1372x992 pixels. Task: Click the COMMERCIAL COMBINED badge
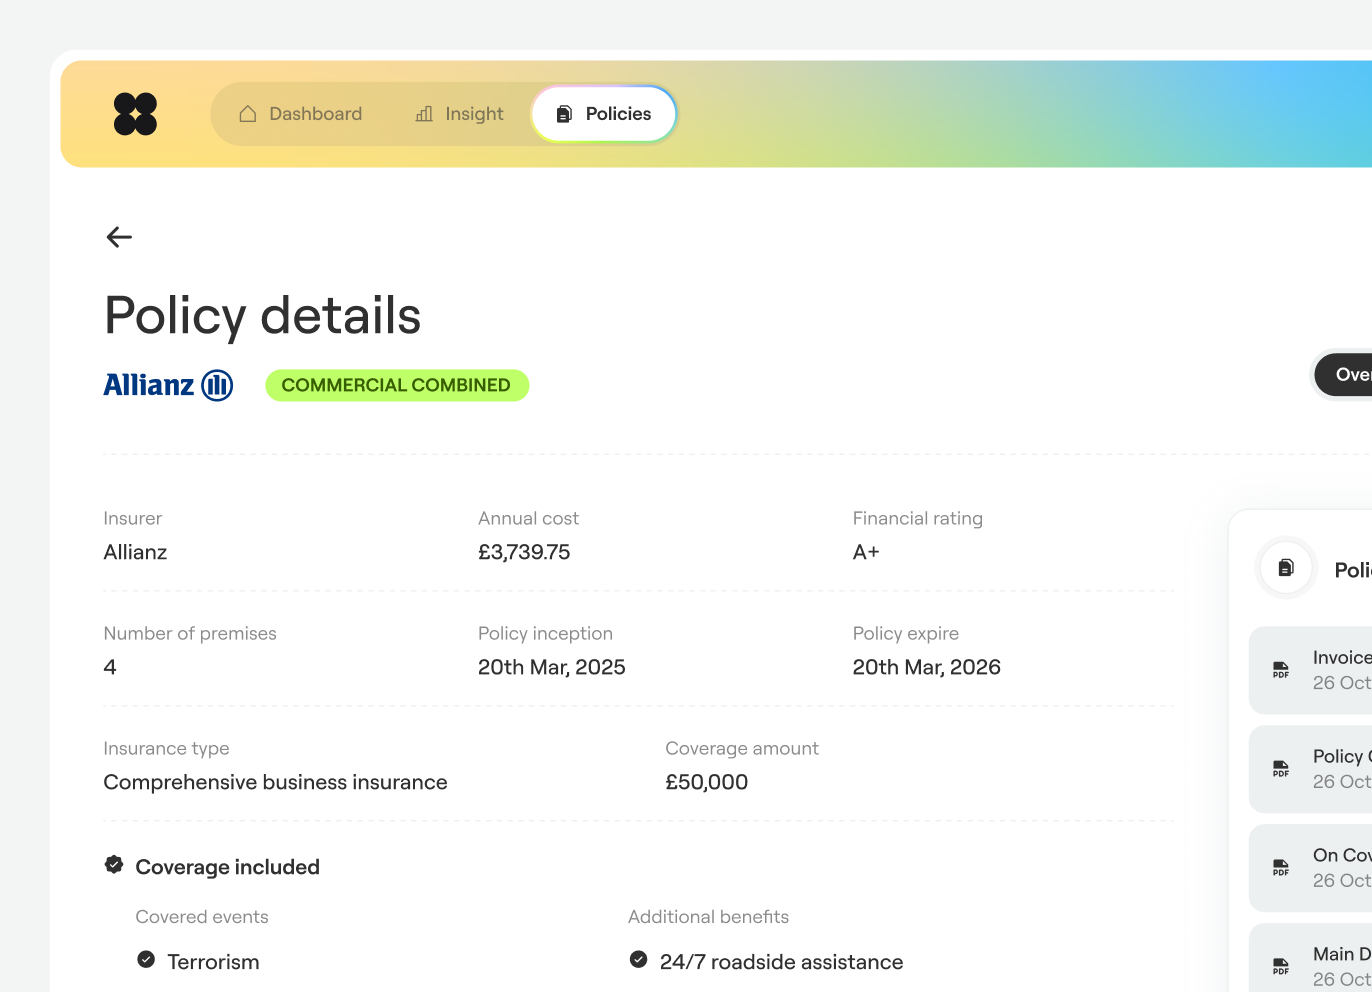point(397,385)
